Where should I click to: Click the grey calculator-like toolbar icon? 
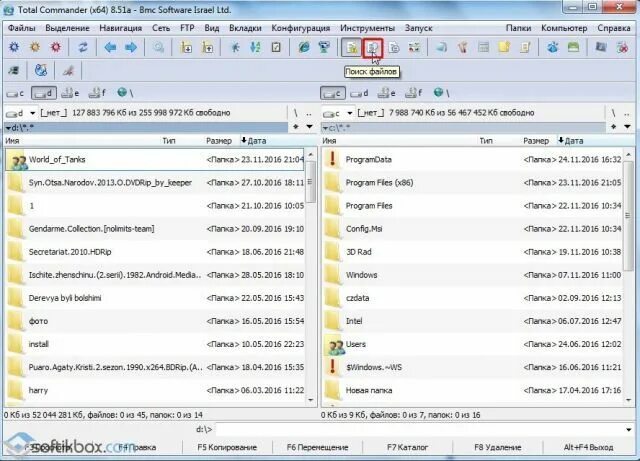click(483, 47)
